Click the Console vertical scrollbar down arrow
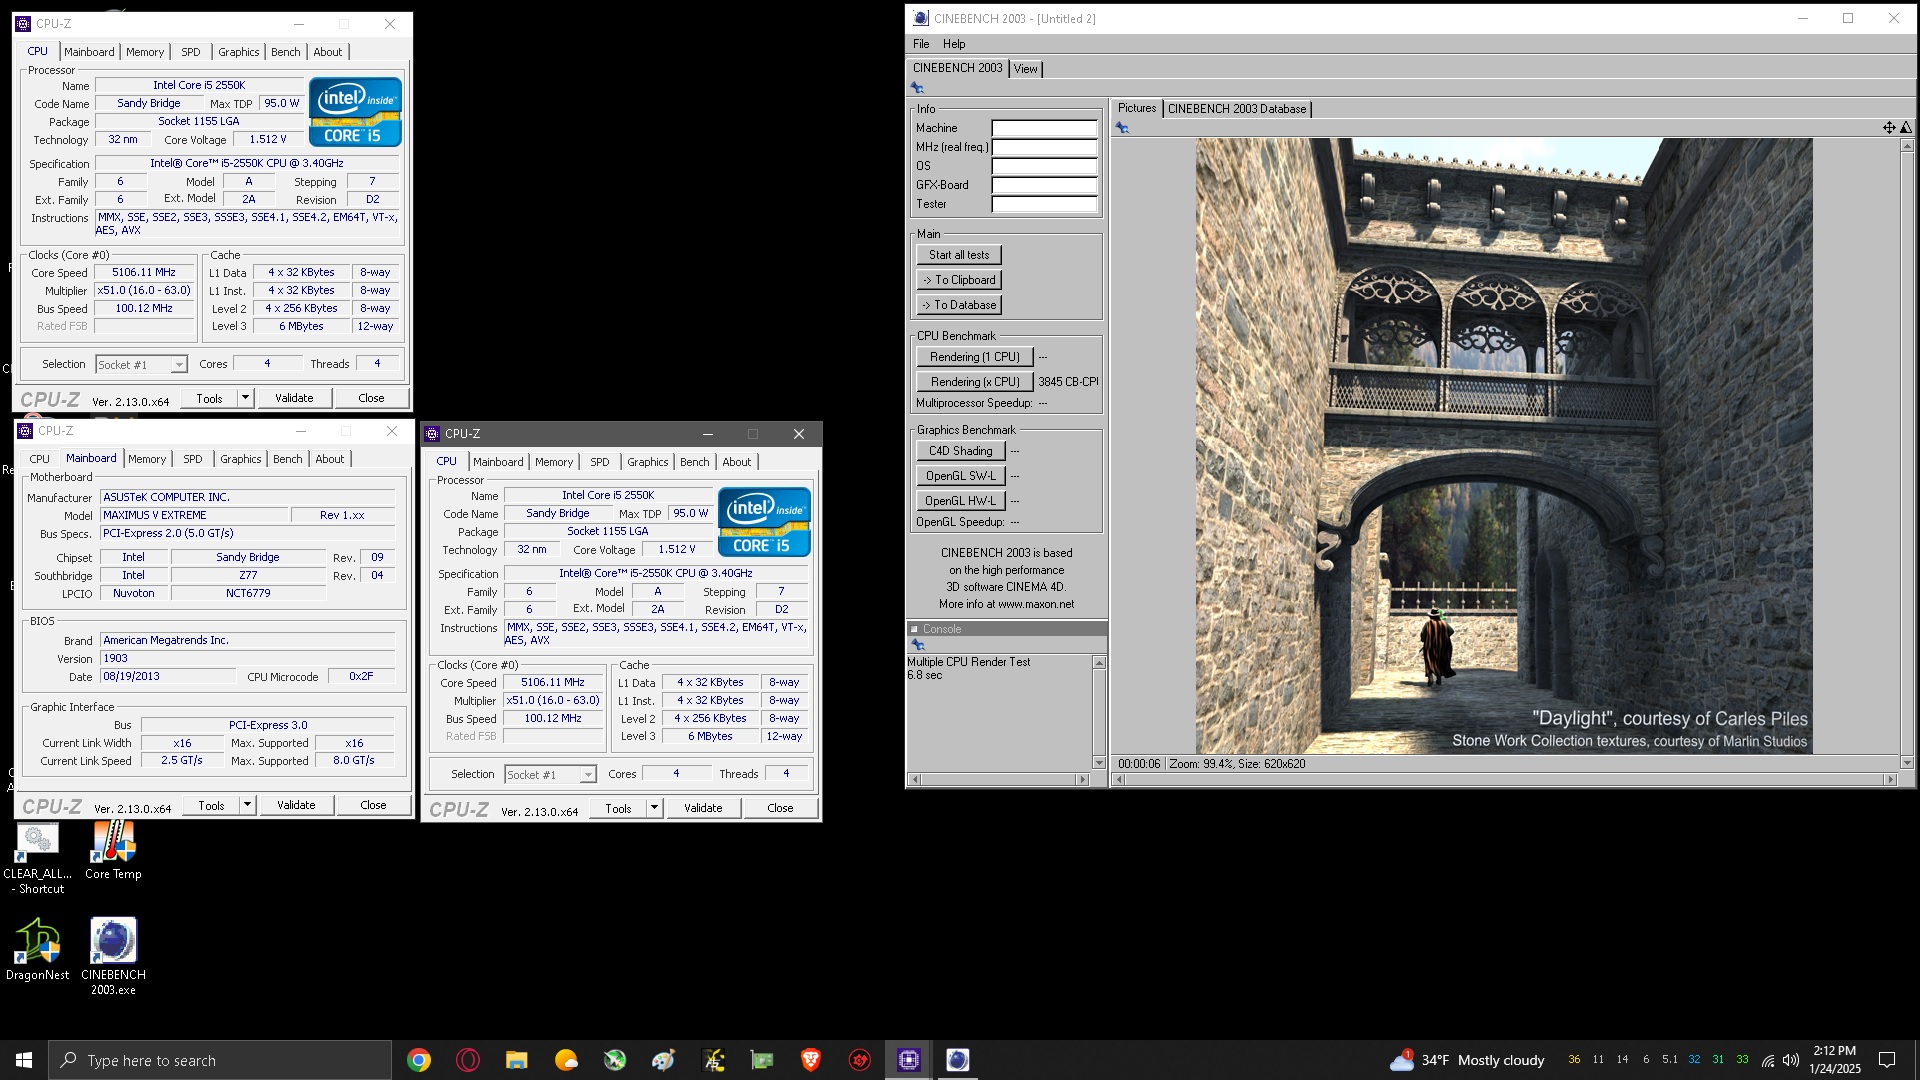Screen dimensions: 1920x1080 tap(1099, 763)
